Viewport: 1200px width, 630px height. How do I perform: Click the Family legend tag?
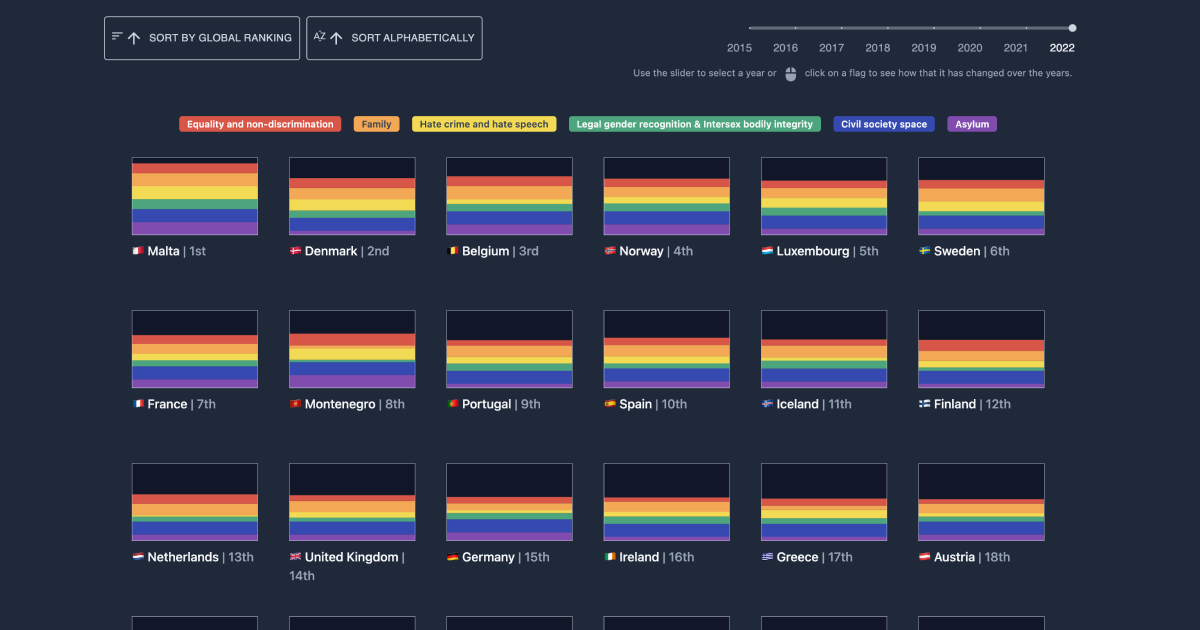(x=376, y=124)
